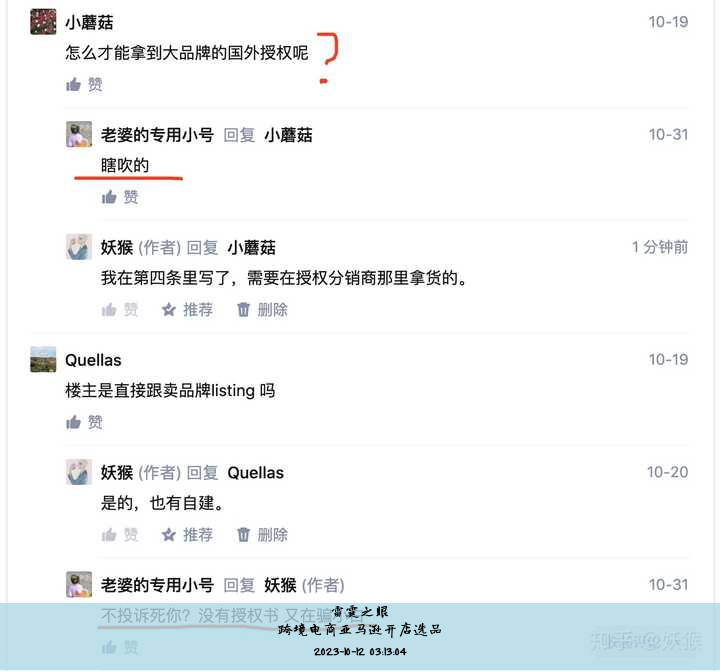Click author name 妖猴 replying to 小蘑菇
720x671 pixels.
(117, 248)
